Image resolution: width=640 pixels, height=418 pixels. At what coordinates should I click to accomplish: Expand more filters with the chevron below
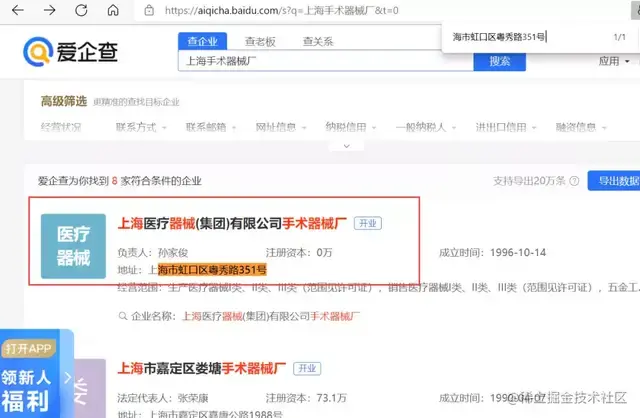point(347,146)
